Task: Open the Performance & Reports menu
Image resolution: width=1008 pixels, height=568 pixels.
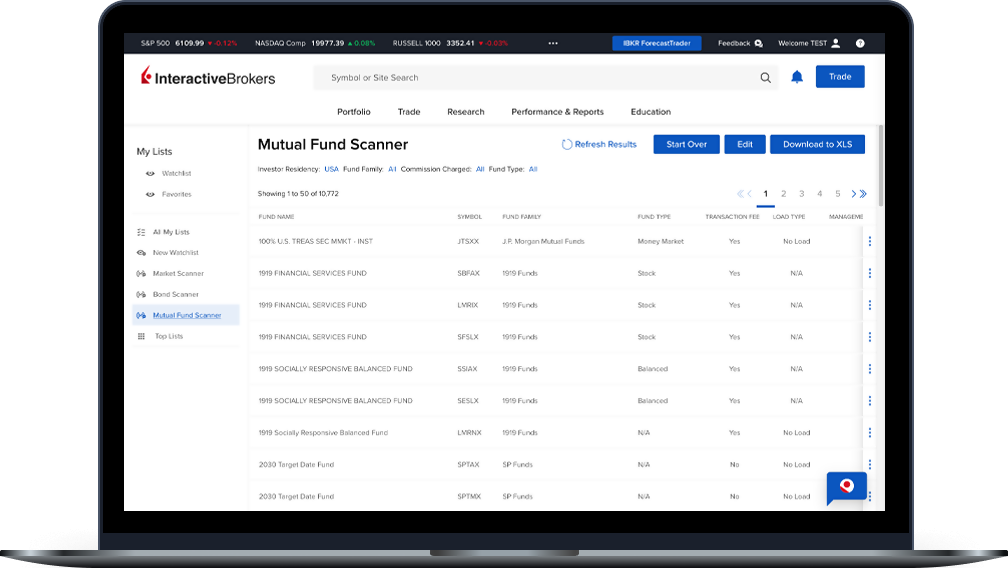Action: click(x=557, y=112)
